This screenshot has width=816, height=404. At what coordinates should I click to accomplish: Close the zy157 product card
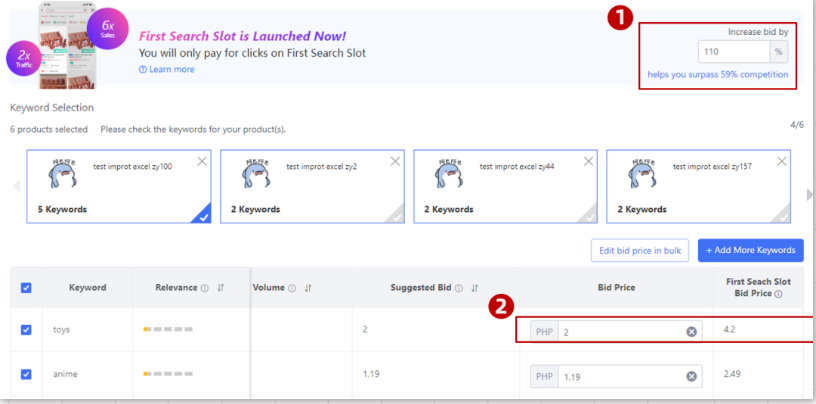tap(782, 161)
